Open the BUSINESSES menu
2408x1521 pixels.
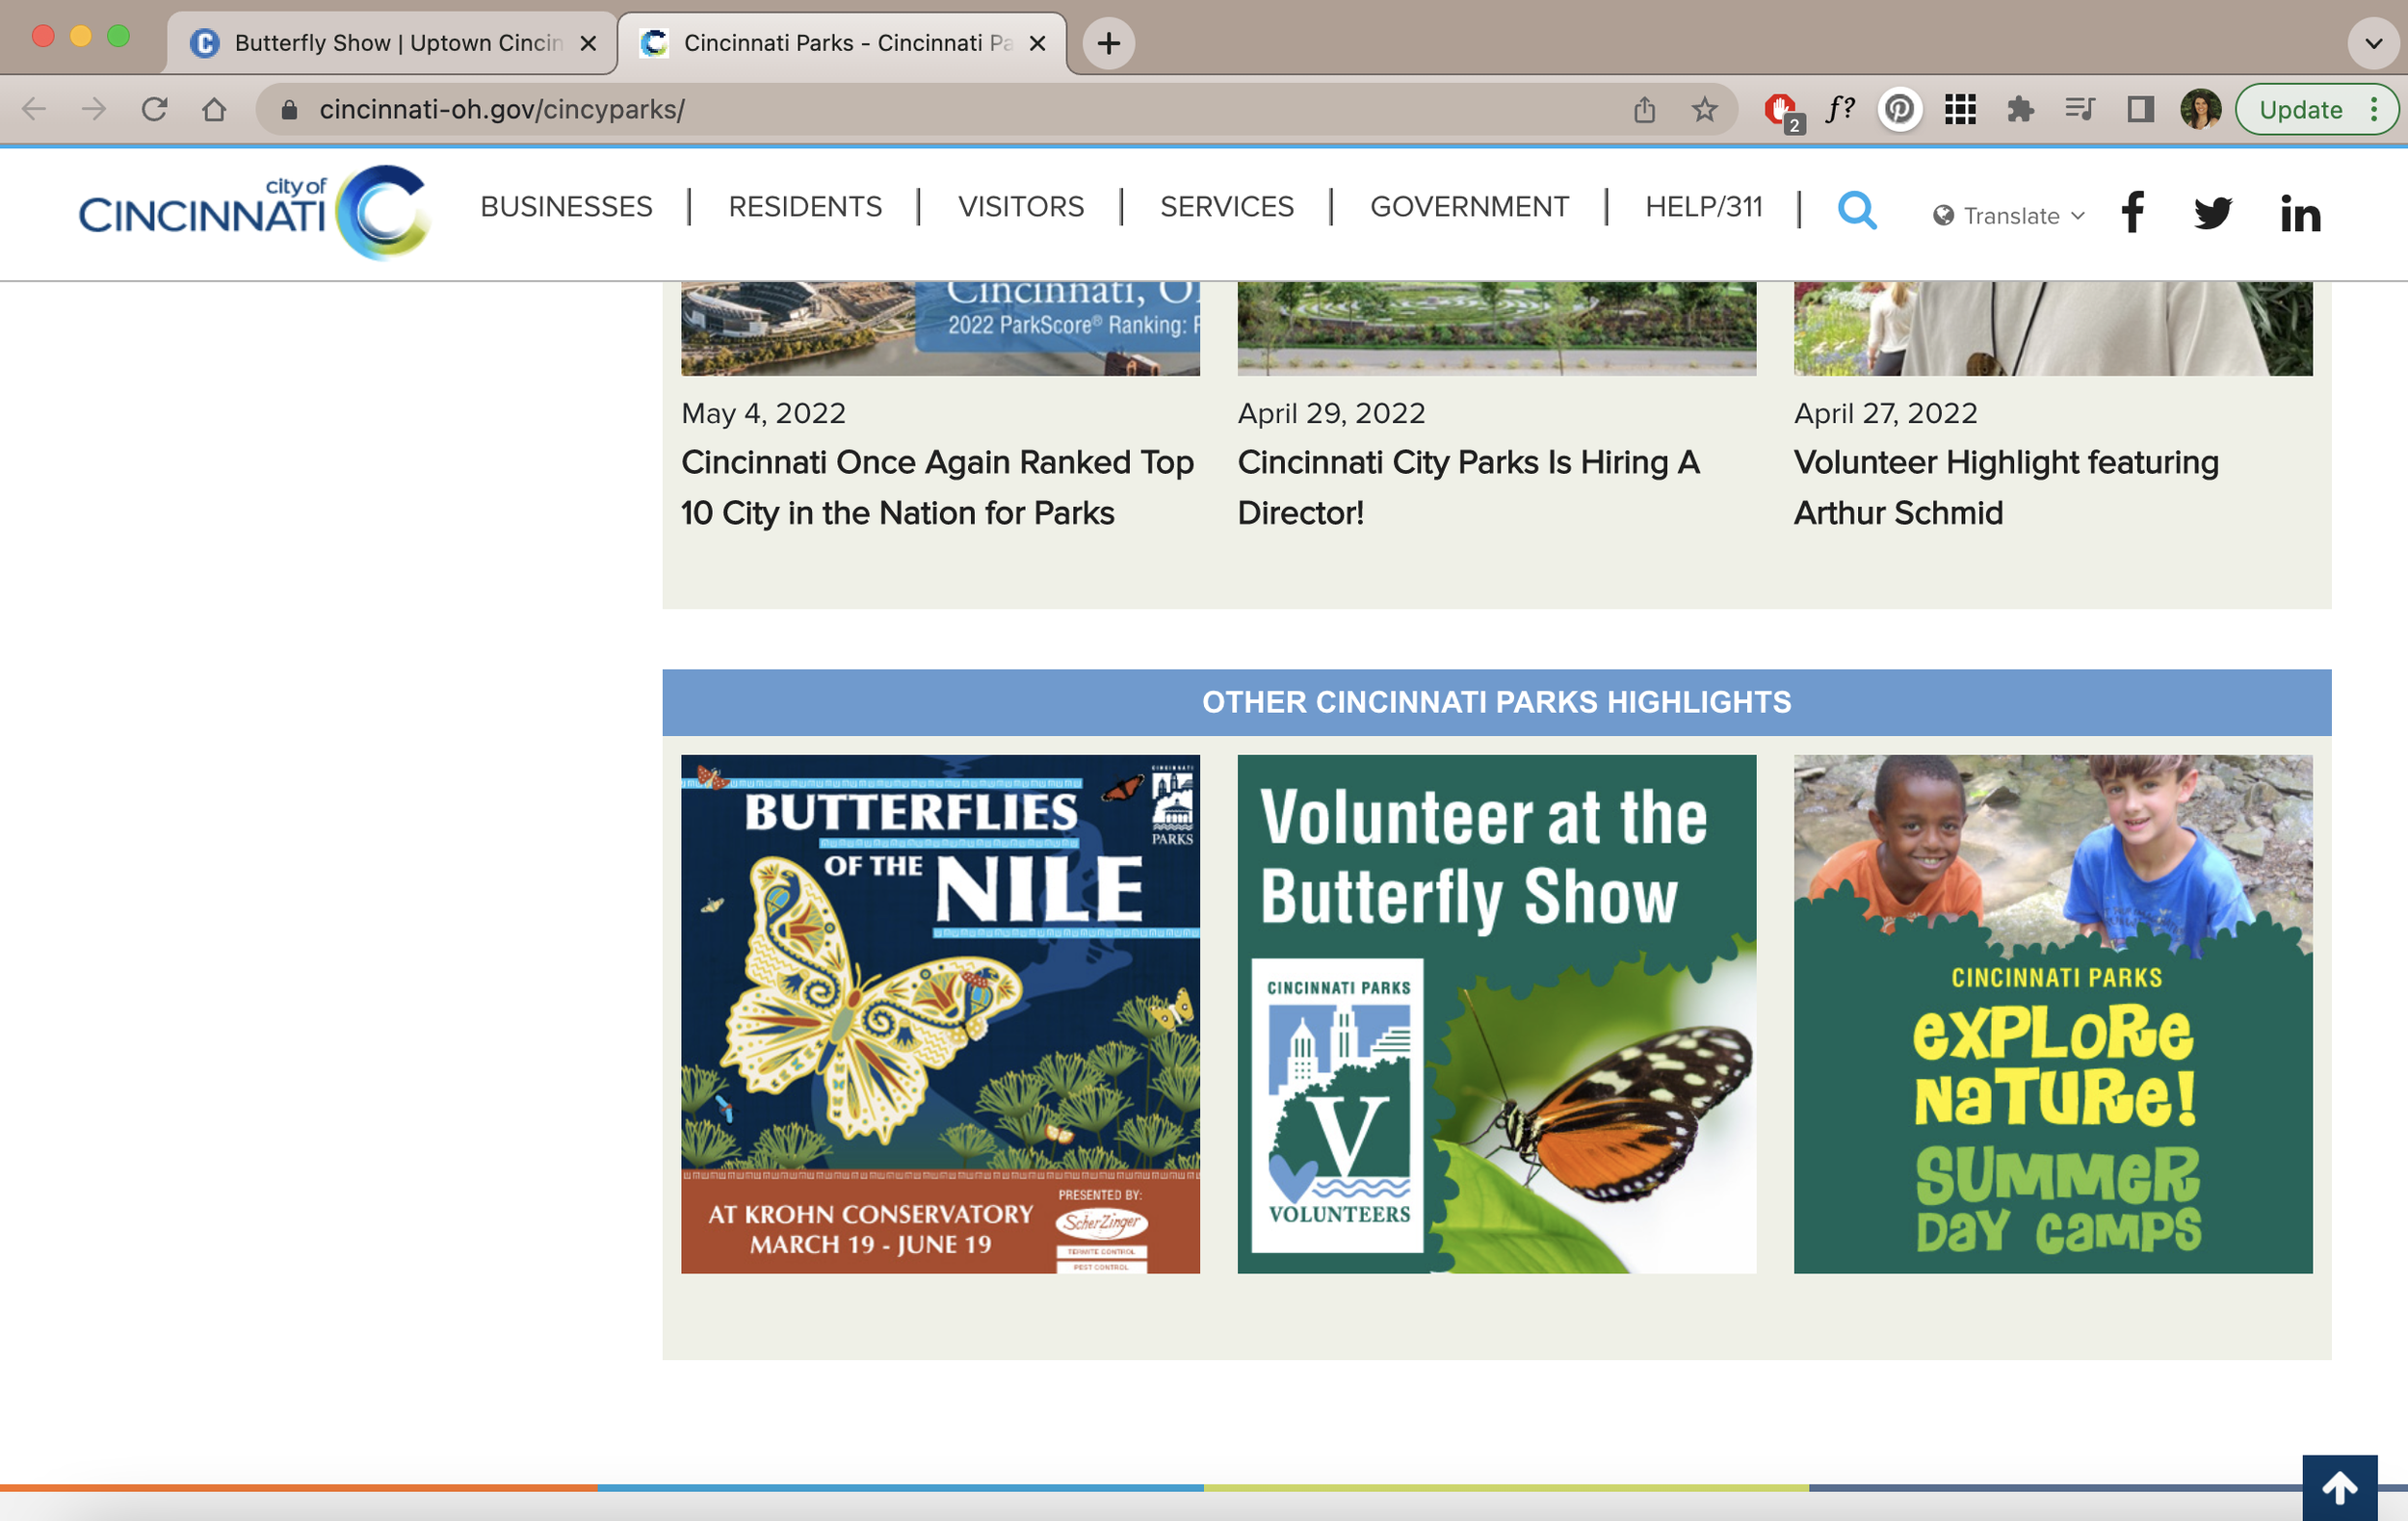tap(566, 207)
